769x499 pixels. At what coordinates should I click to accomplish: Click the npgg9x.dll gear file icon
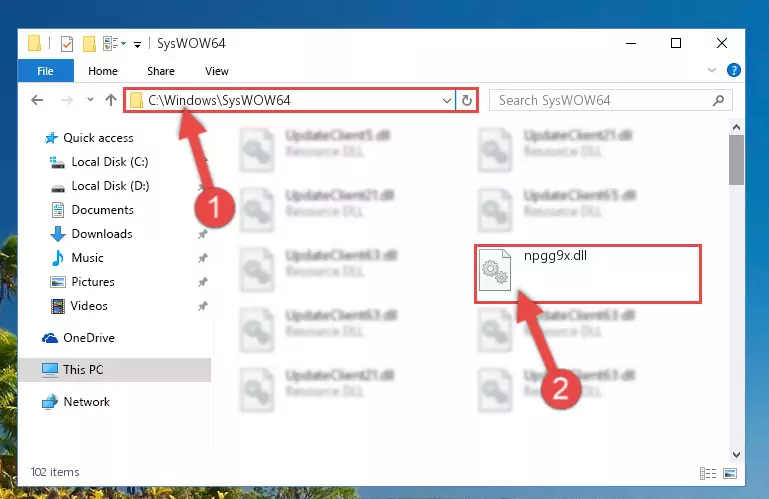tap(494, 270)
